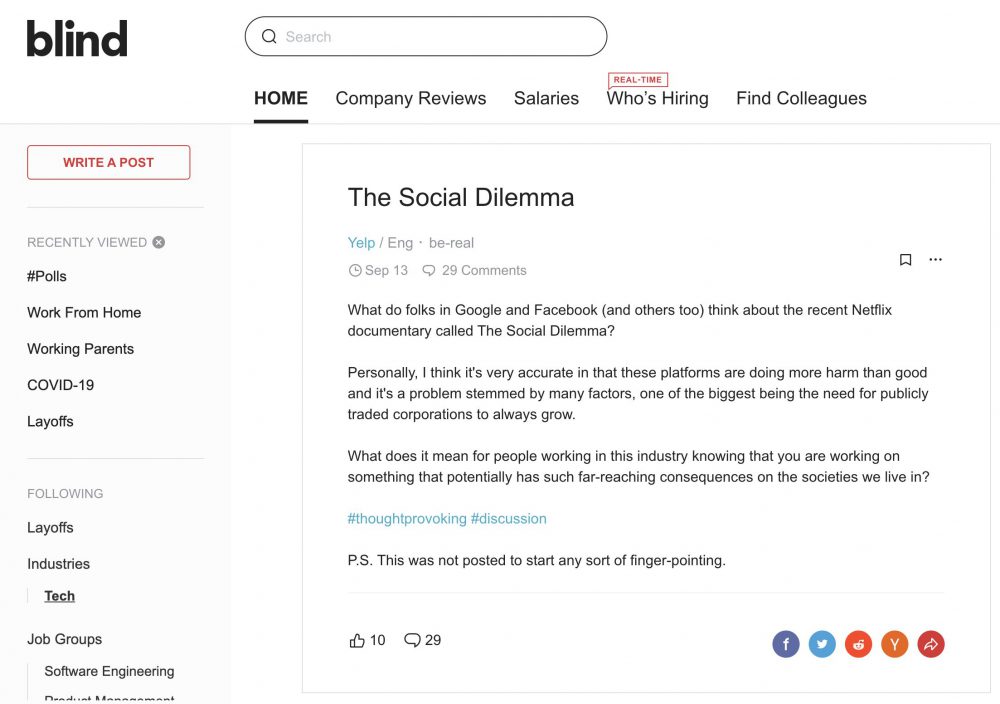The image size is (1000, 704).
Task: Click the search magnifier icon
Action: [269, 36]
